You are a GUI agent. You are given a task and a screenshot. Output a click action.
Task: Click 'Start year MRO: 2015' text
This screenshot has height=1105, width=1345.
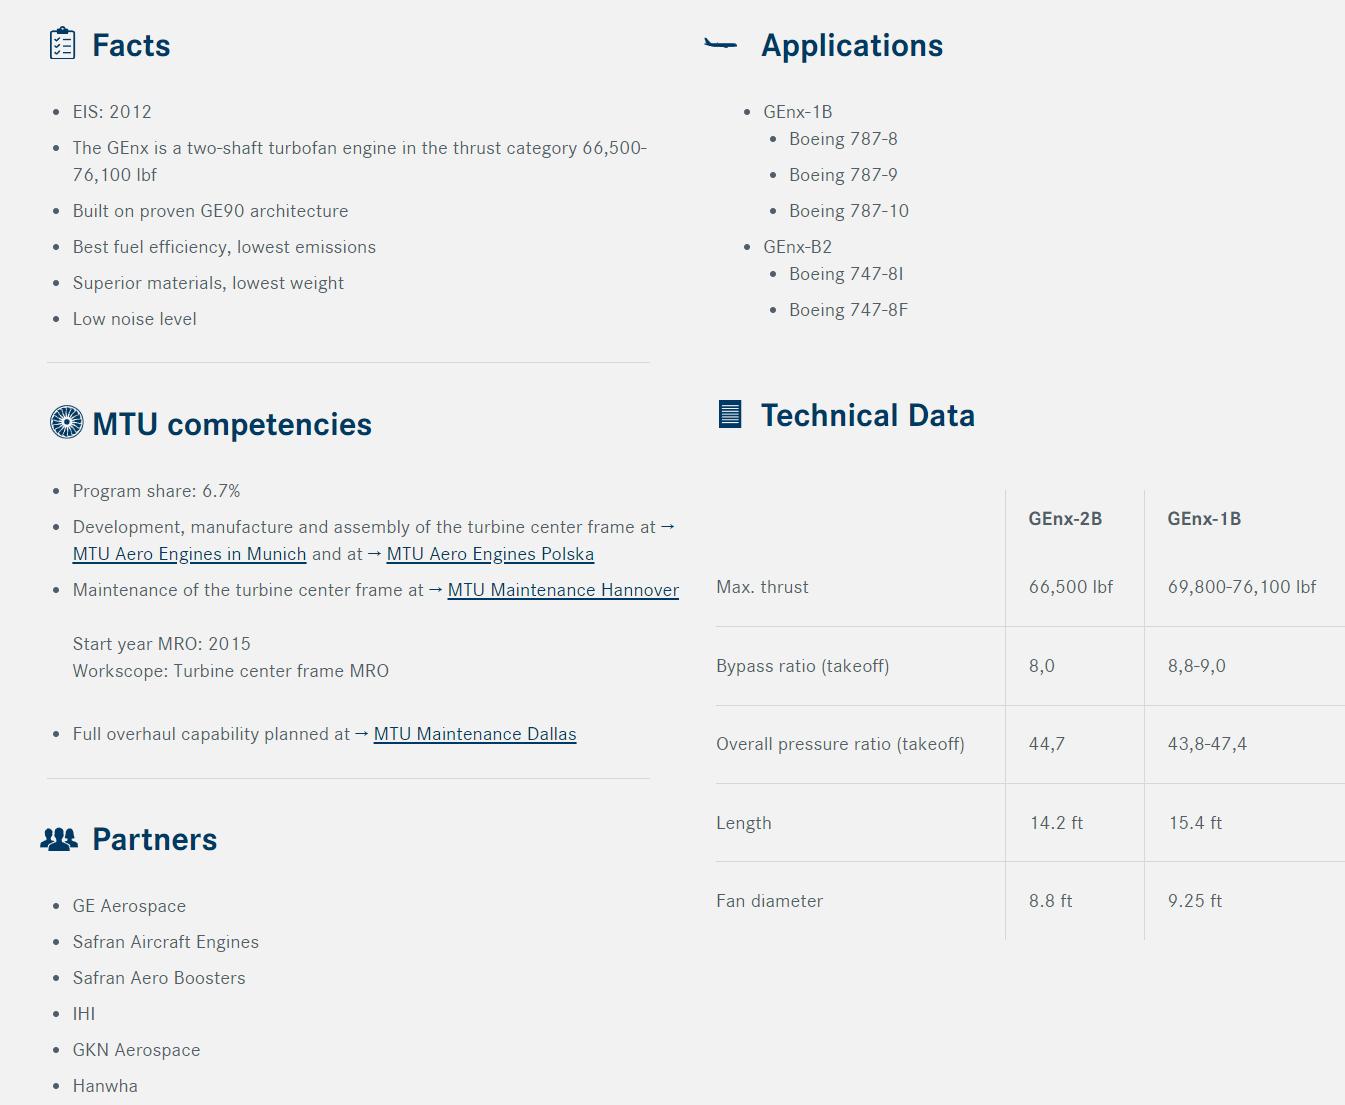161,644
